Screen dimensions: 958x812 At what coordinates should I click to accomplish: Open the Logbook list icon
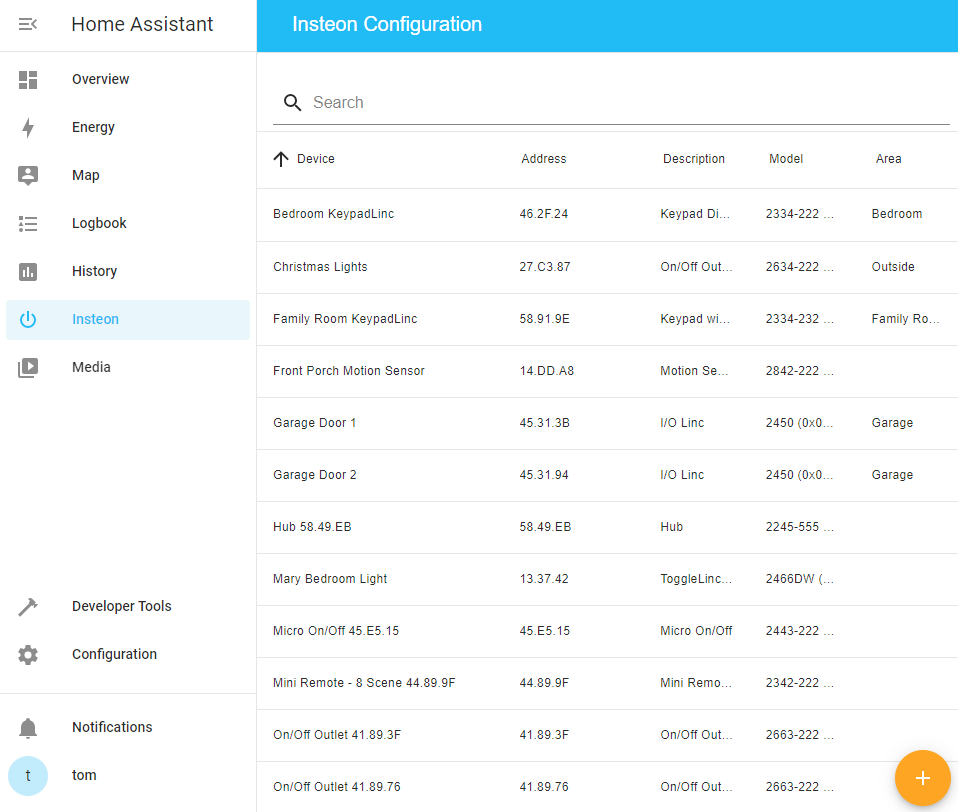[x=28, y=223]
